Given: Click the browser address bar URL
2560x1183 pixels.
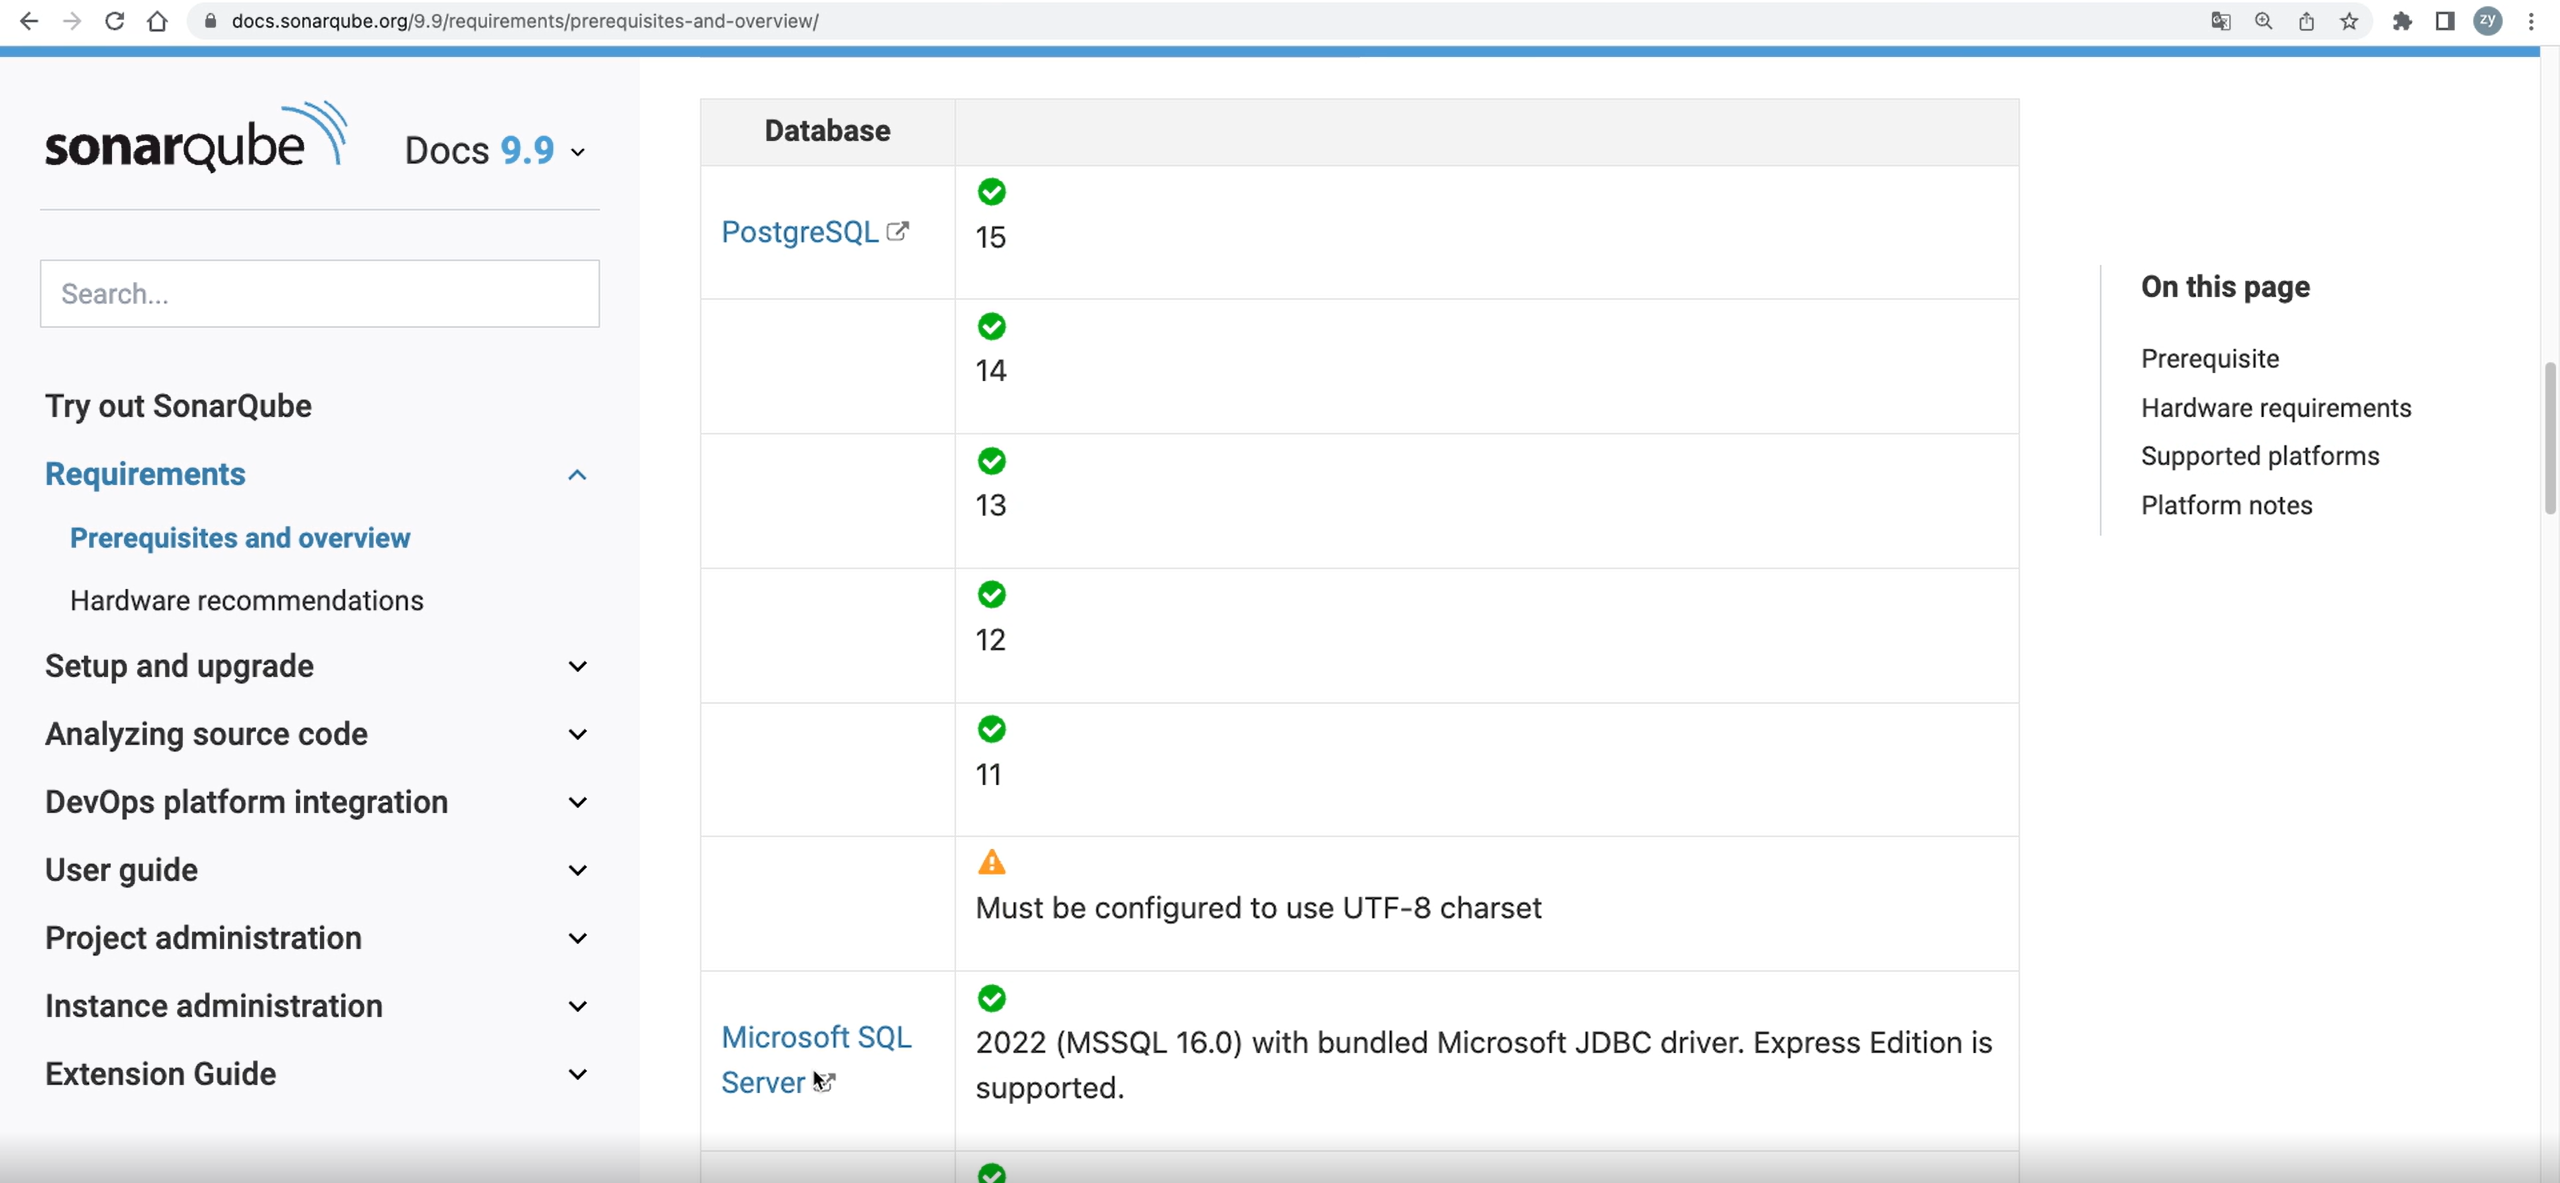Looking at the screenshot, I should coord(525,21).
